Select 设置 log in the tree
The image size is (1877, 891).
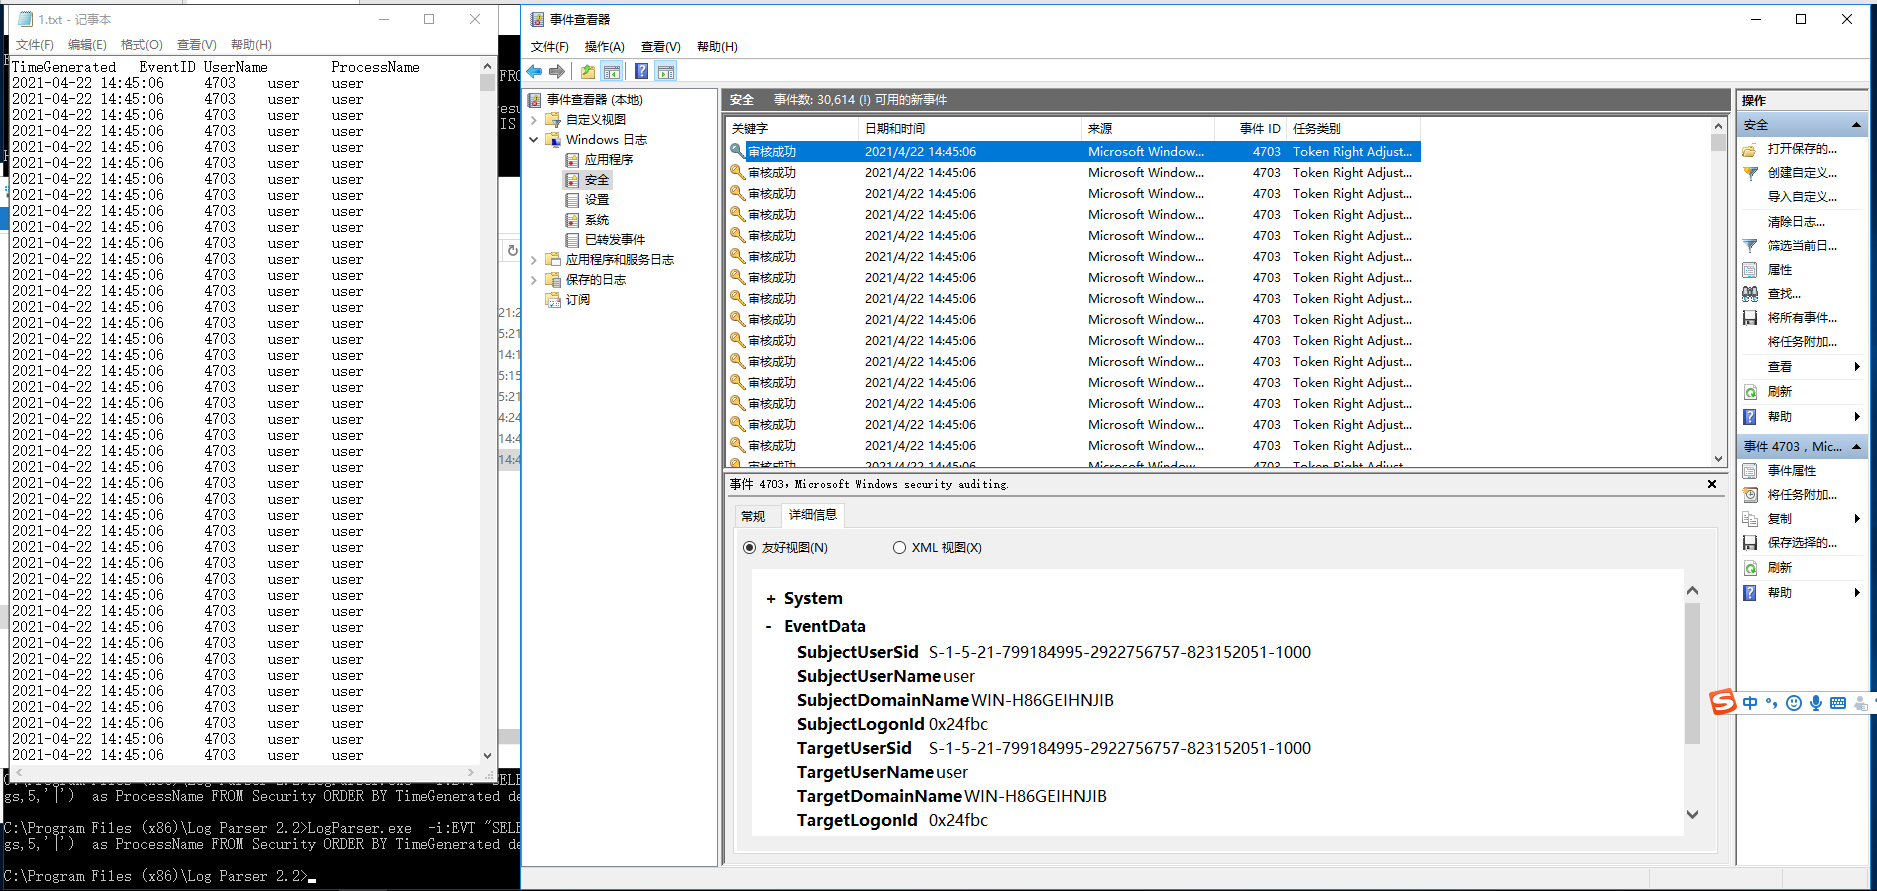click(x=596, y=200)
